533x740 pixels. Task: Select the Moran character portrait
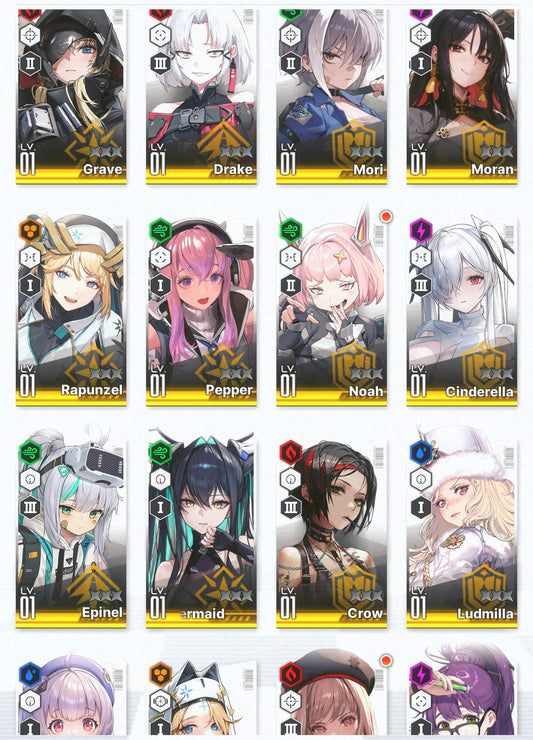(462, 96)
